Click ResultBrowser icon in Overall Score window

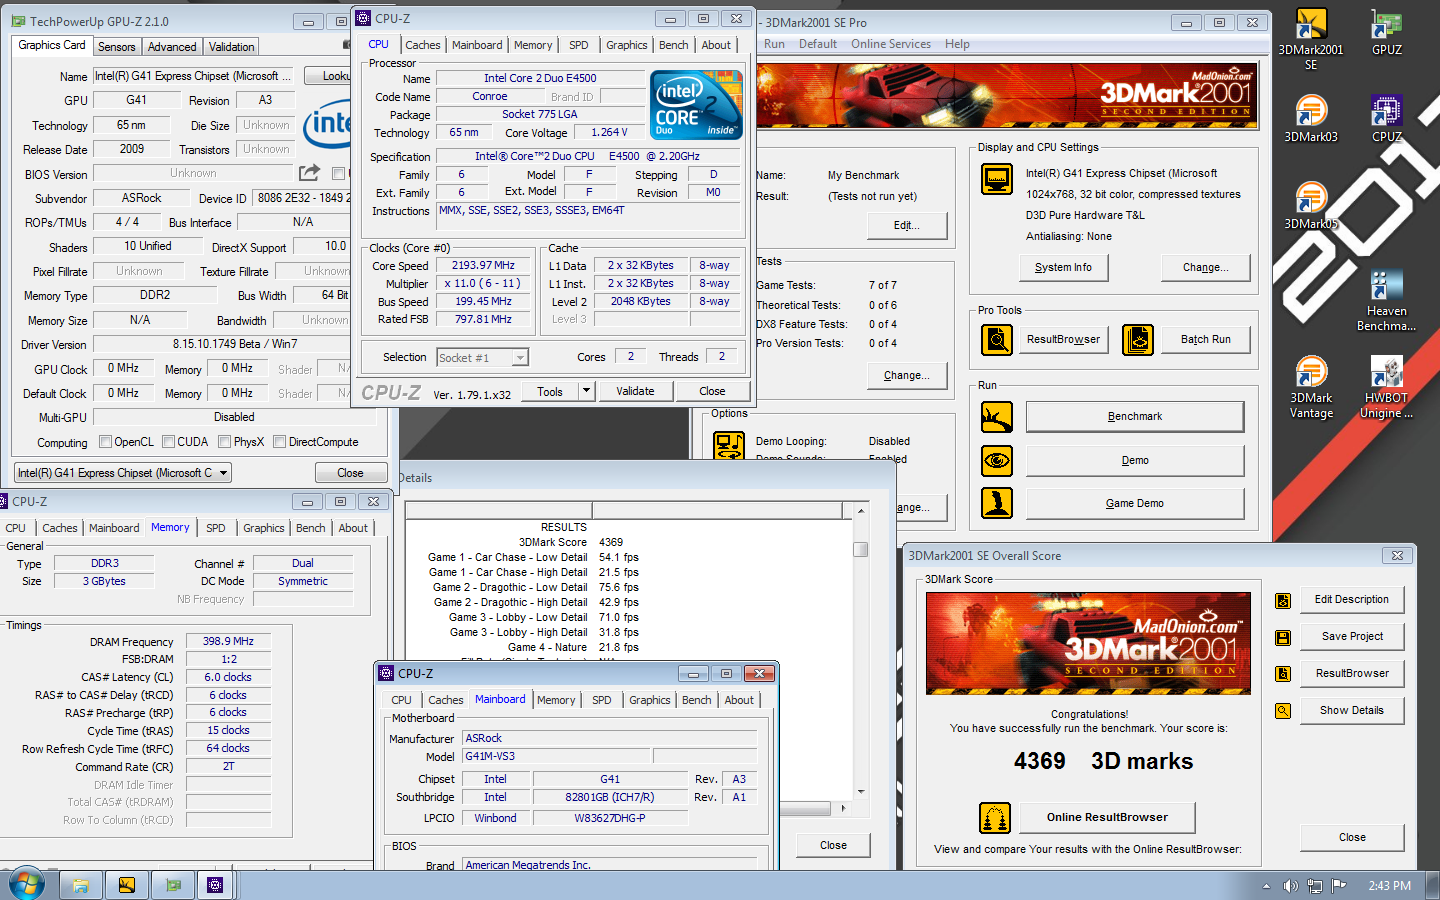(x=1283, y=674)
